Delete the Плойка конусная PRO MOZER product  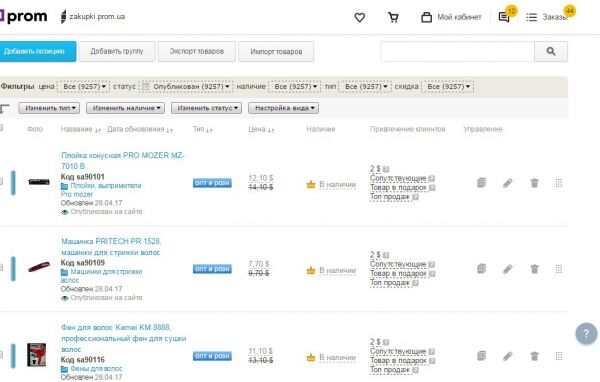coord(535,183)
